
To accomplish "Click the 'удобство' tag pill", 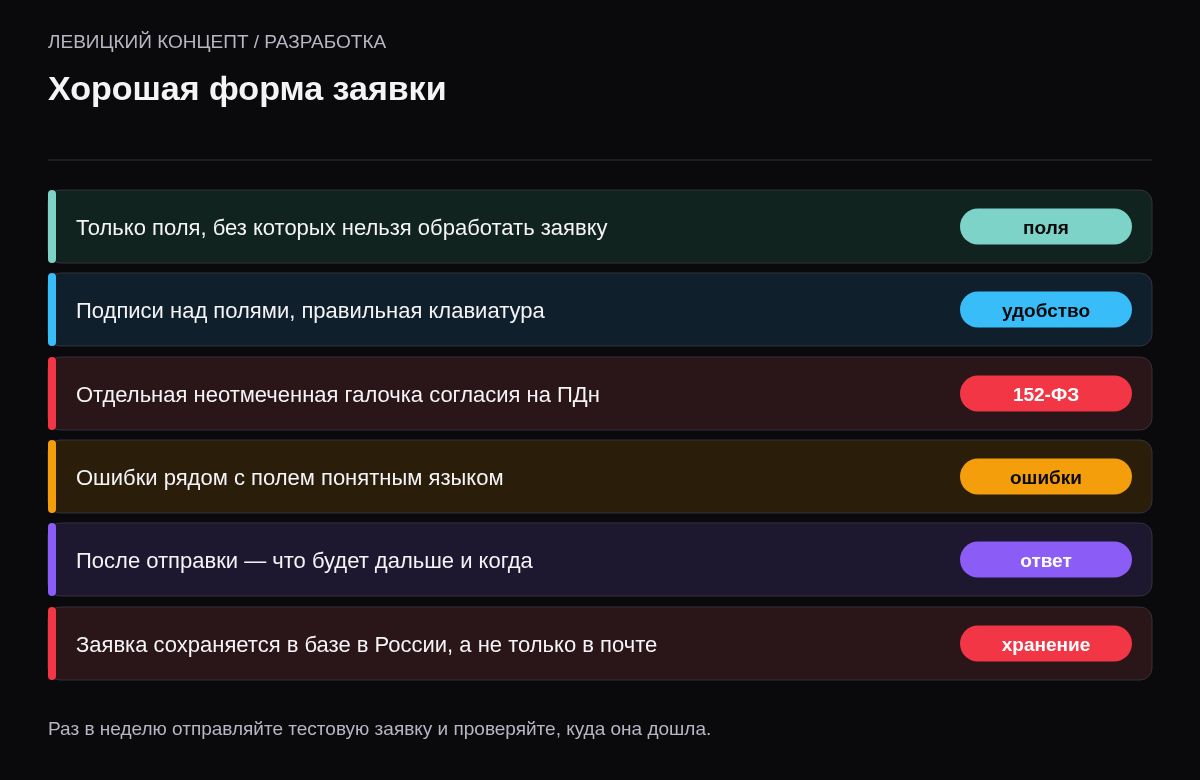I will (x=1046, y=310).
